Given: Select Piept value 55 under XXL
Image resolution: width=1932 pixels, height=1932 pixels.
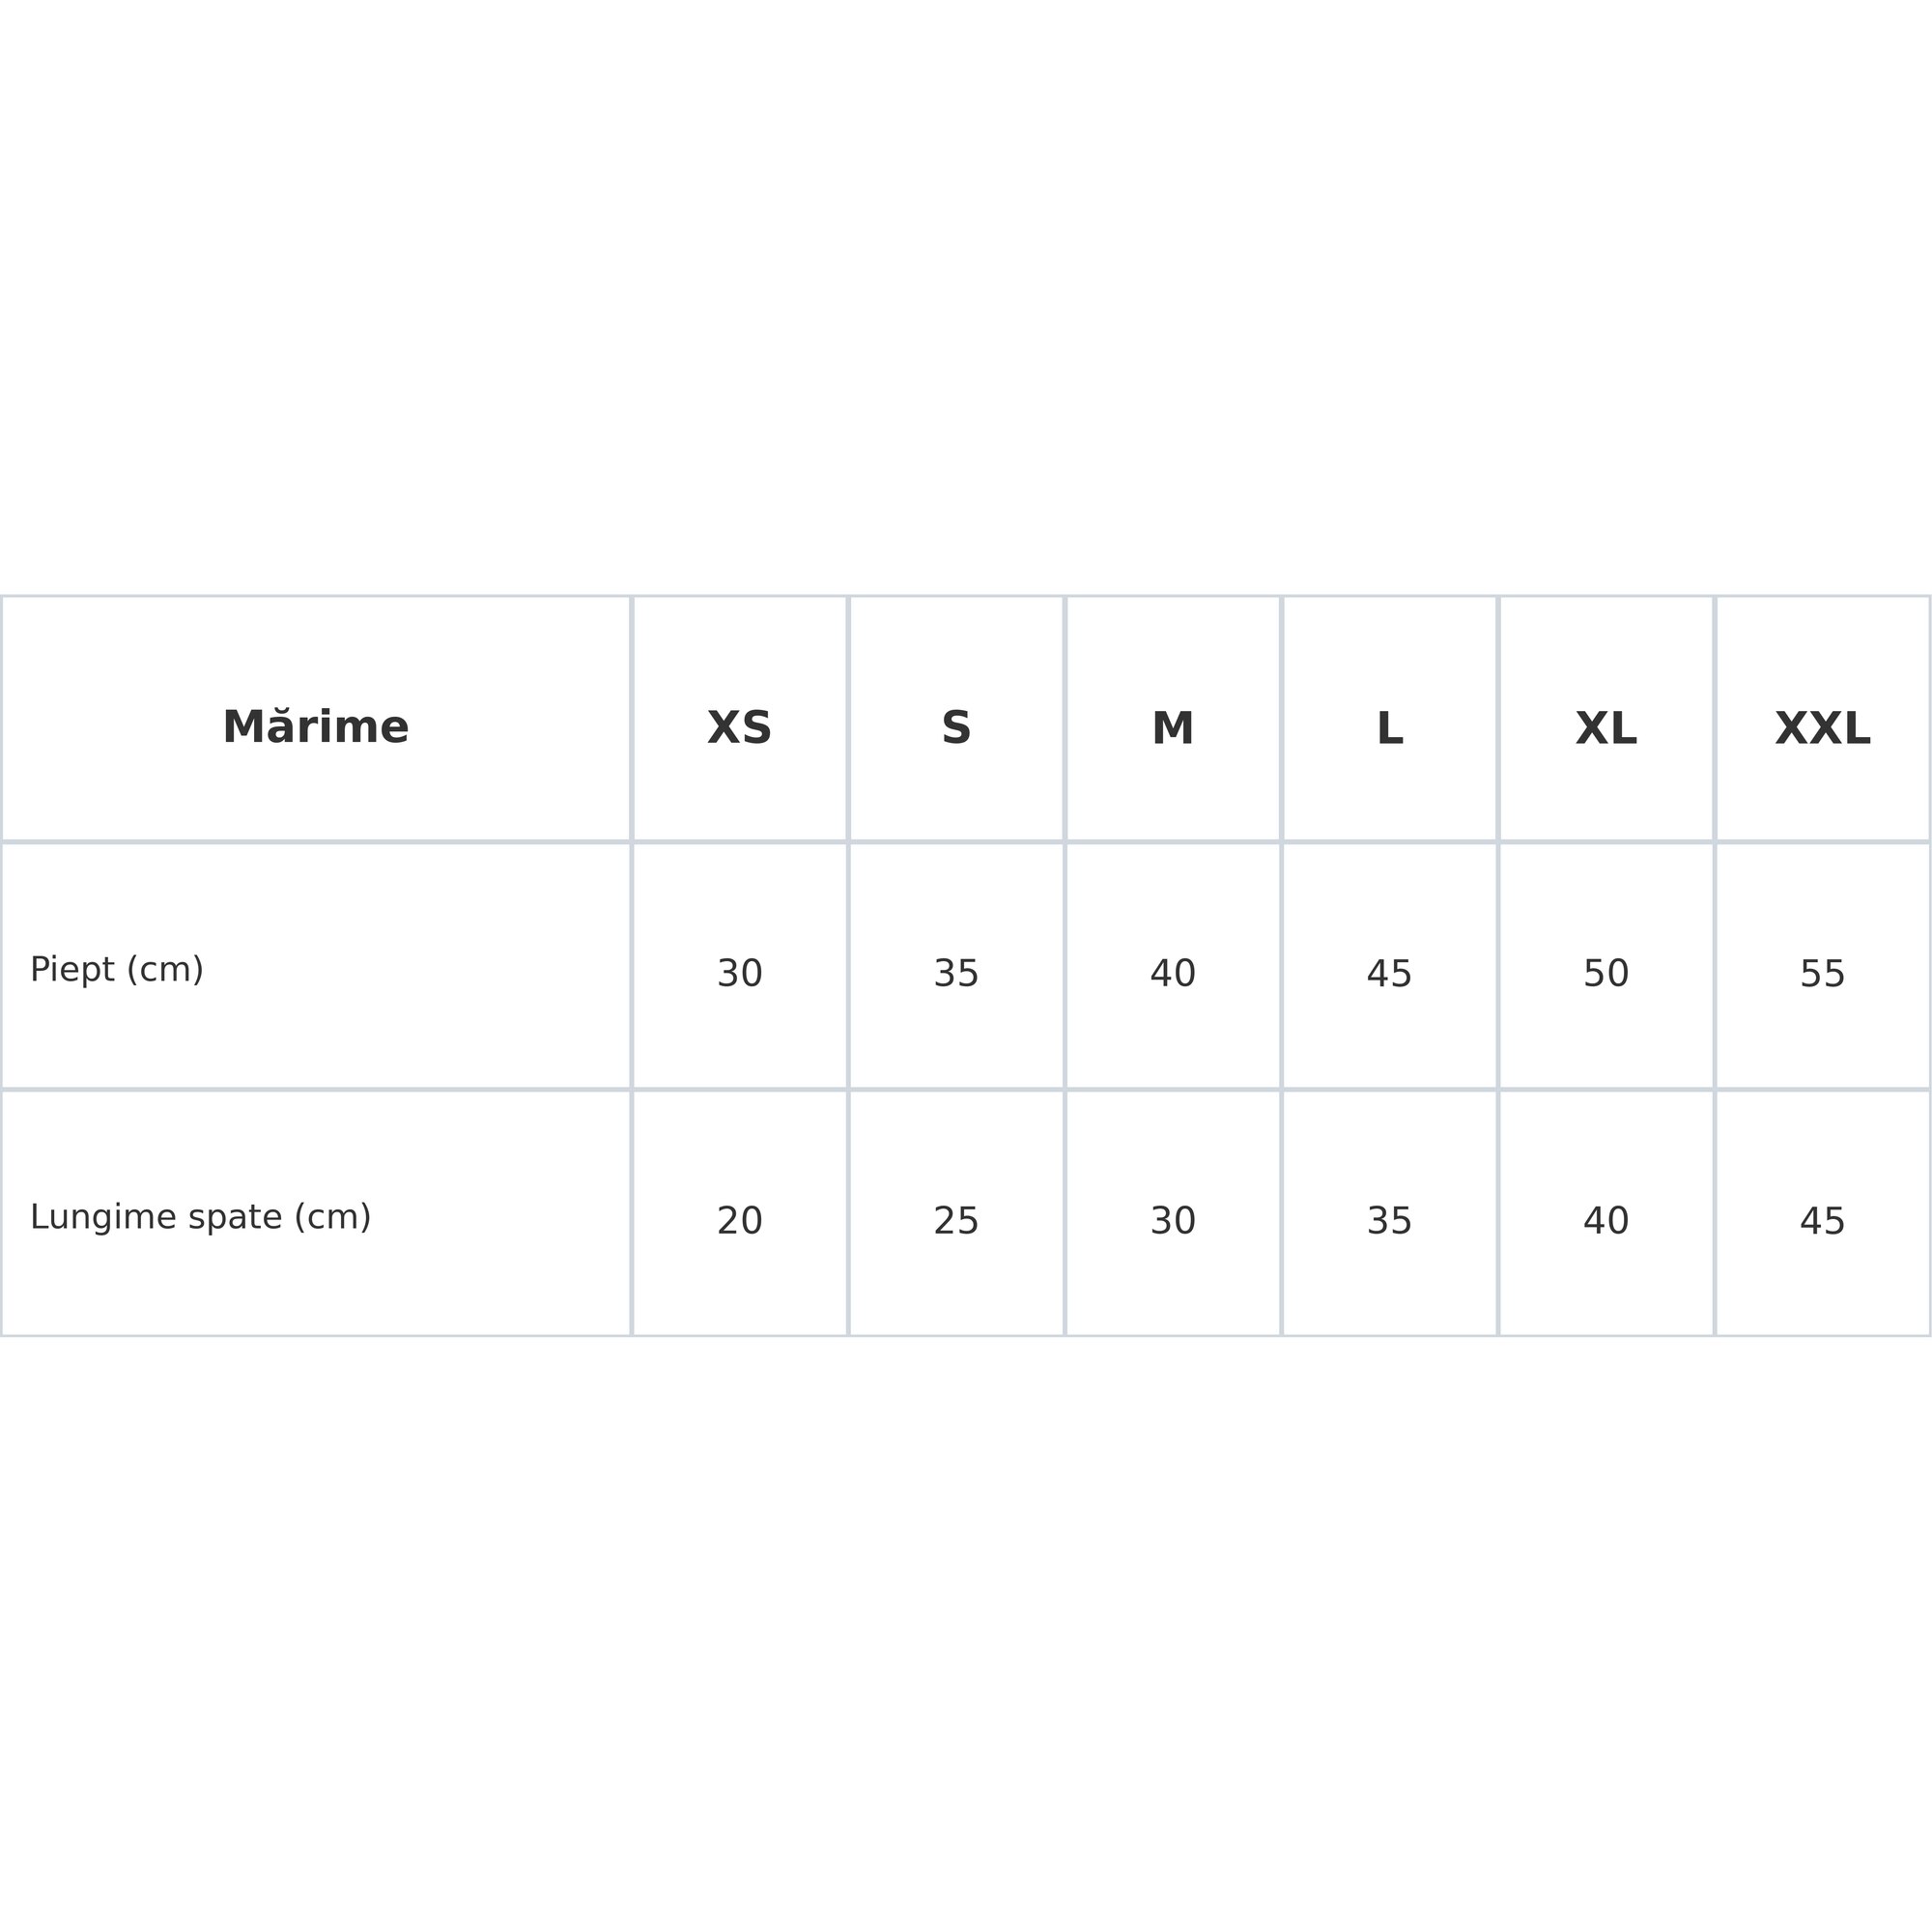Looking at the screenshot, I should coord(1822,973).
